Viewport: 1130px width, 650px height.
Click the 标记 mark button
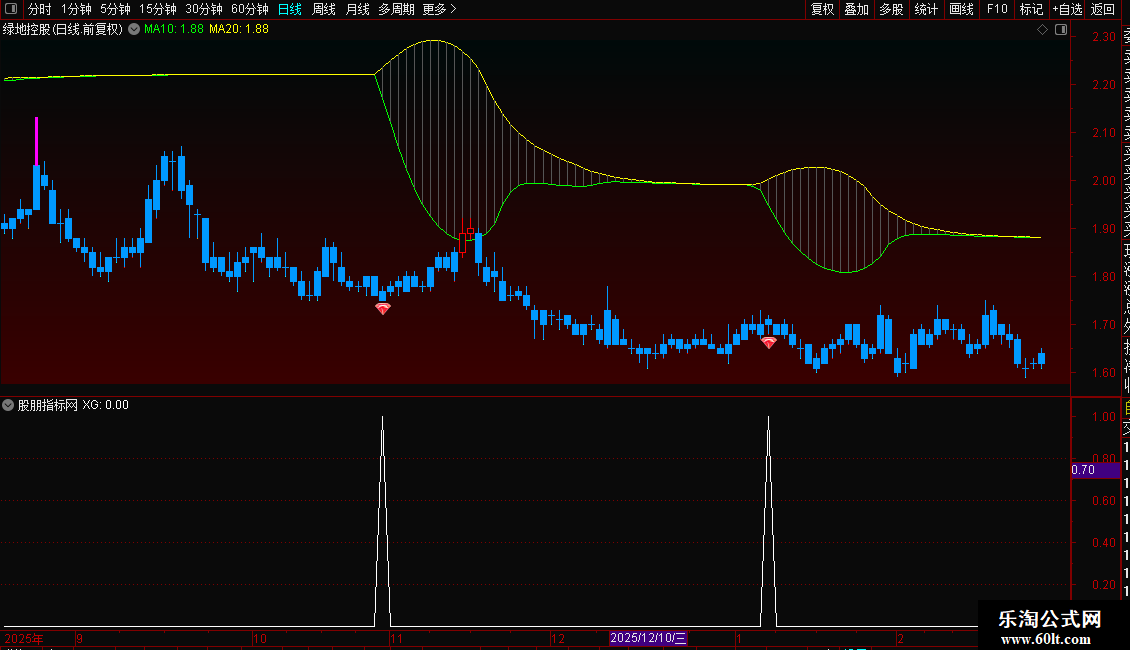tap(1031, 9)
